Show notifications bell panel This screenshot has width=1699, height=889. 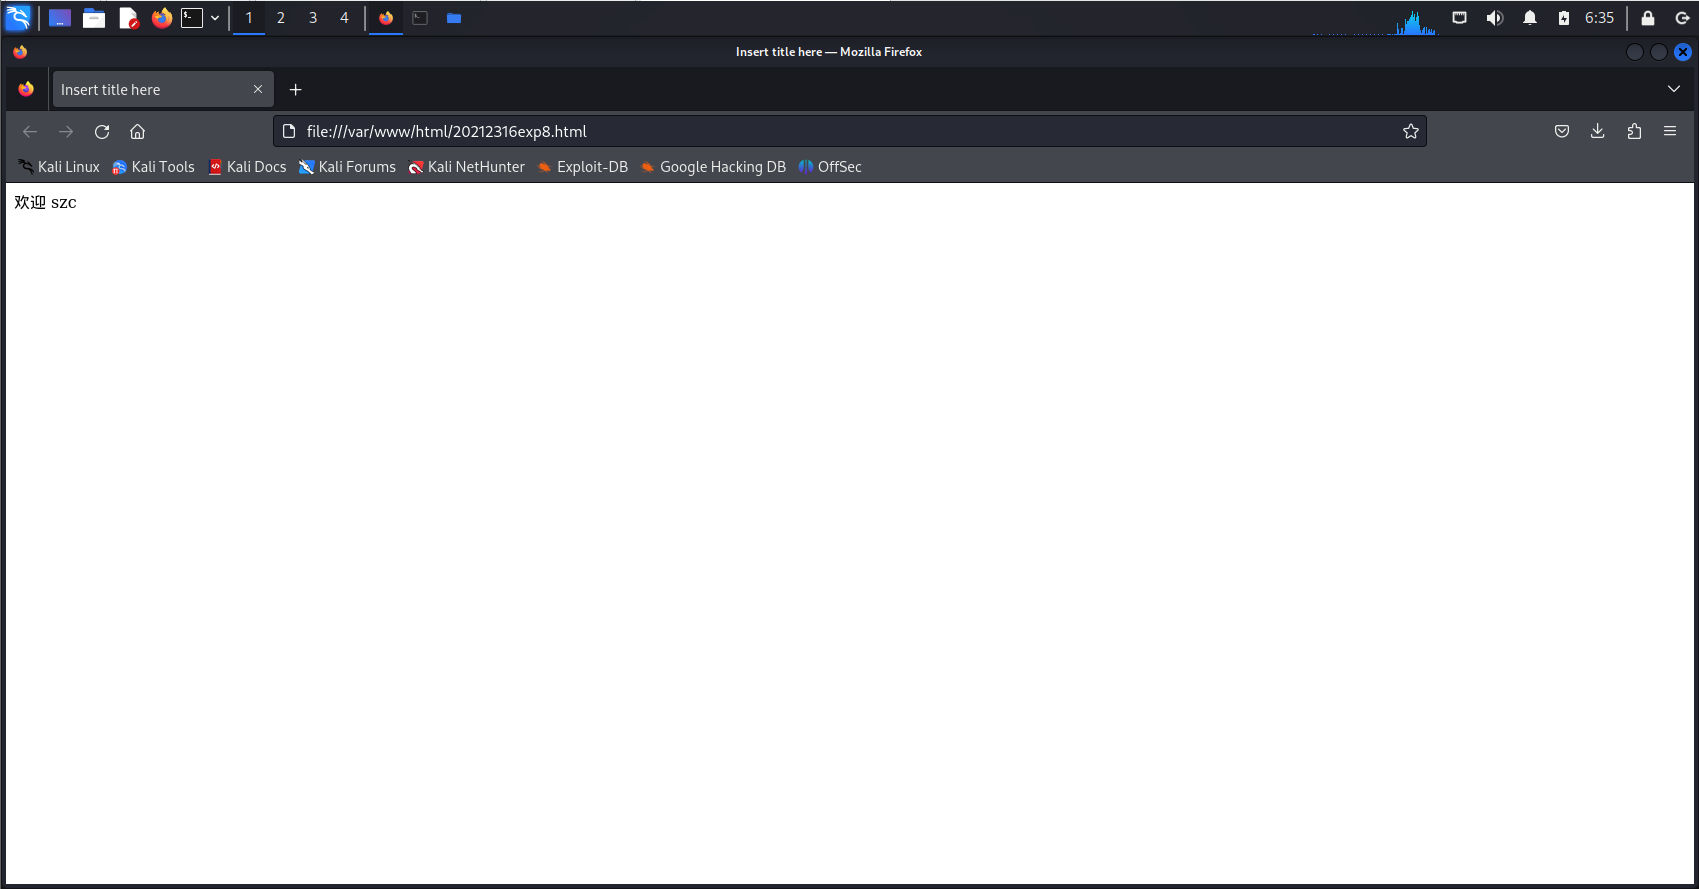[x=1530, y=18]
